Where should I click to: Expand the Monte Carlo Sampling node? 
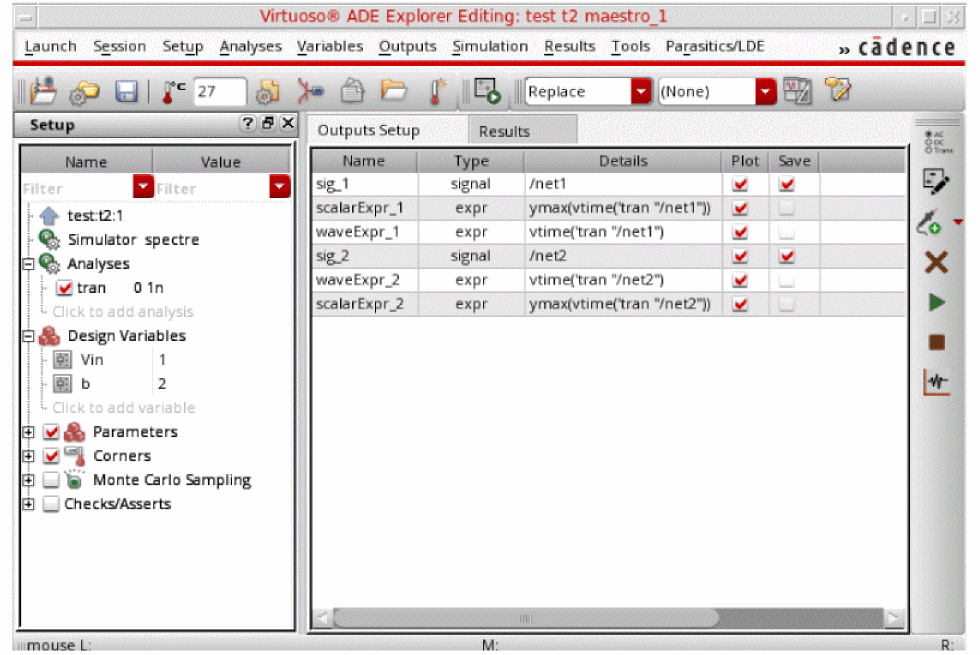tap(28, 480)
